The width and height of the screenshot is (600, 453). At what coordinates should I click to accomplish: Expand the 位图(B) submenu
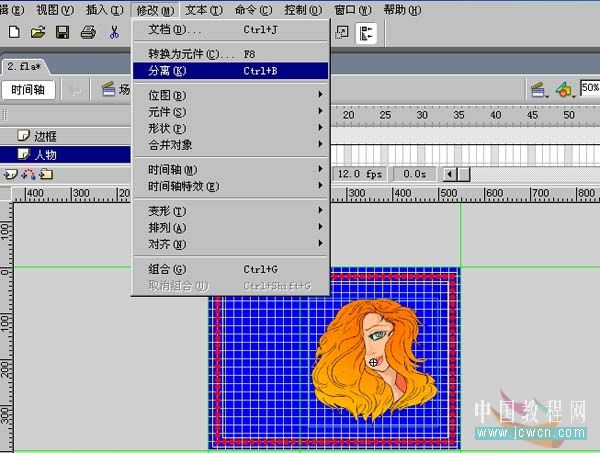click(230, 95)
